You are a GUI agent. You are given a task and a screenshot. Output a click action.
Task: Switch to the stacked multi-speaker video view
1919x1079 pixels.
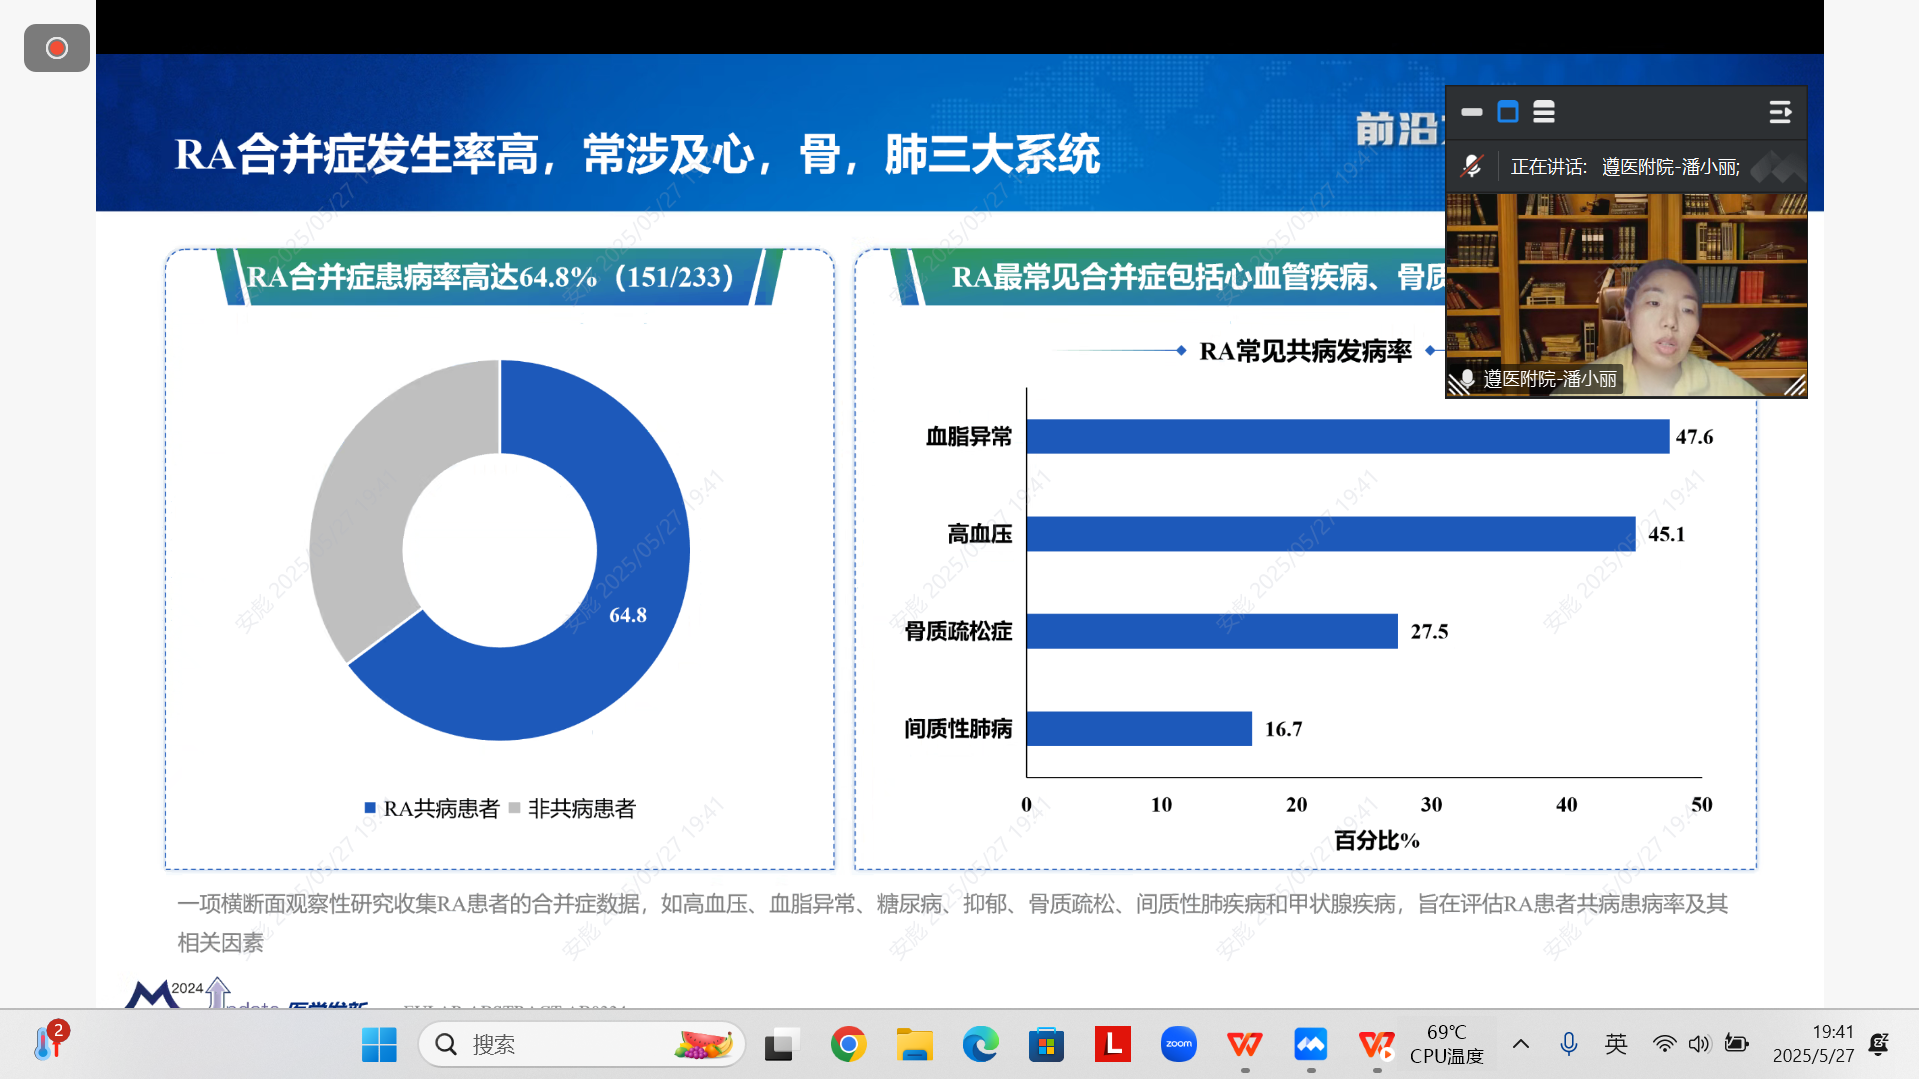coord(1544,112)
